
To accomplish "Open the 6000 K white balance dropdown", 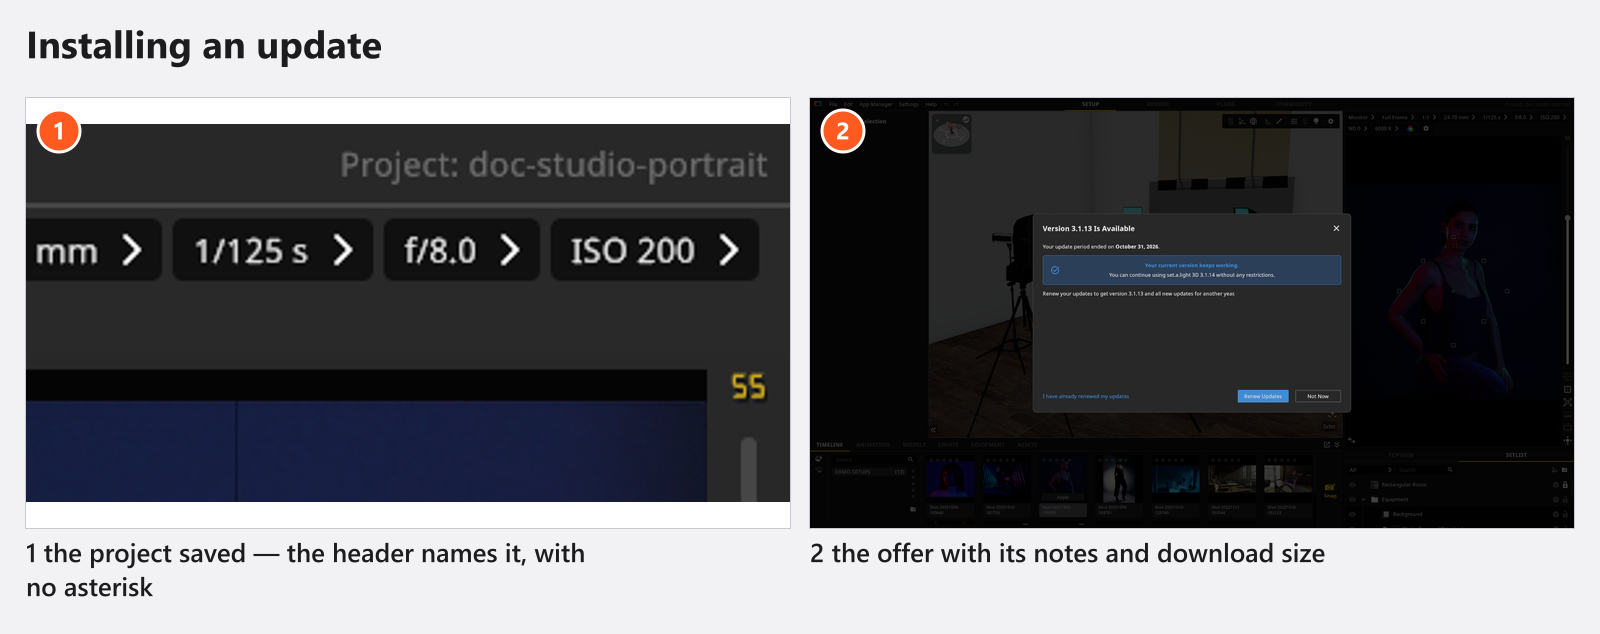I will [x=1387, y=128].
